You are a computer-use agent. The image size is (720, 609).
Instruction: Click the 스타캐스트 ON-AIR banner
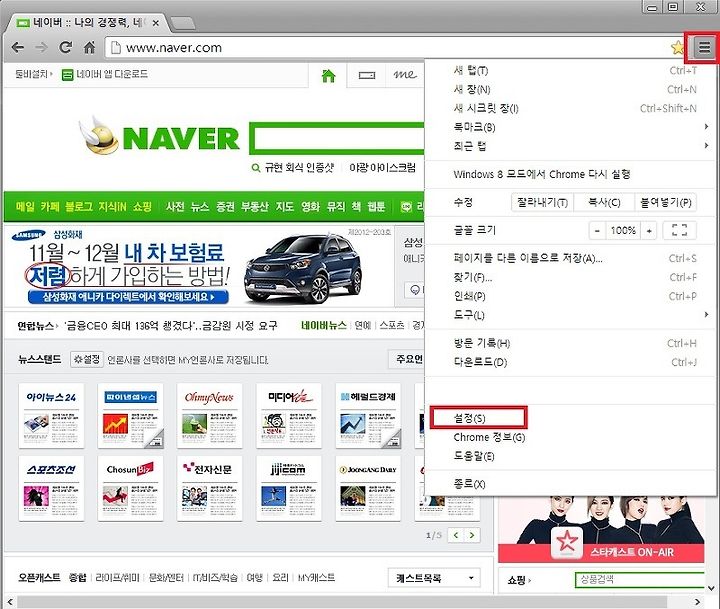[x=602, y=530]
